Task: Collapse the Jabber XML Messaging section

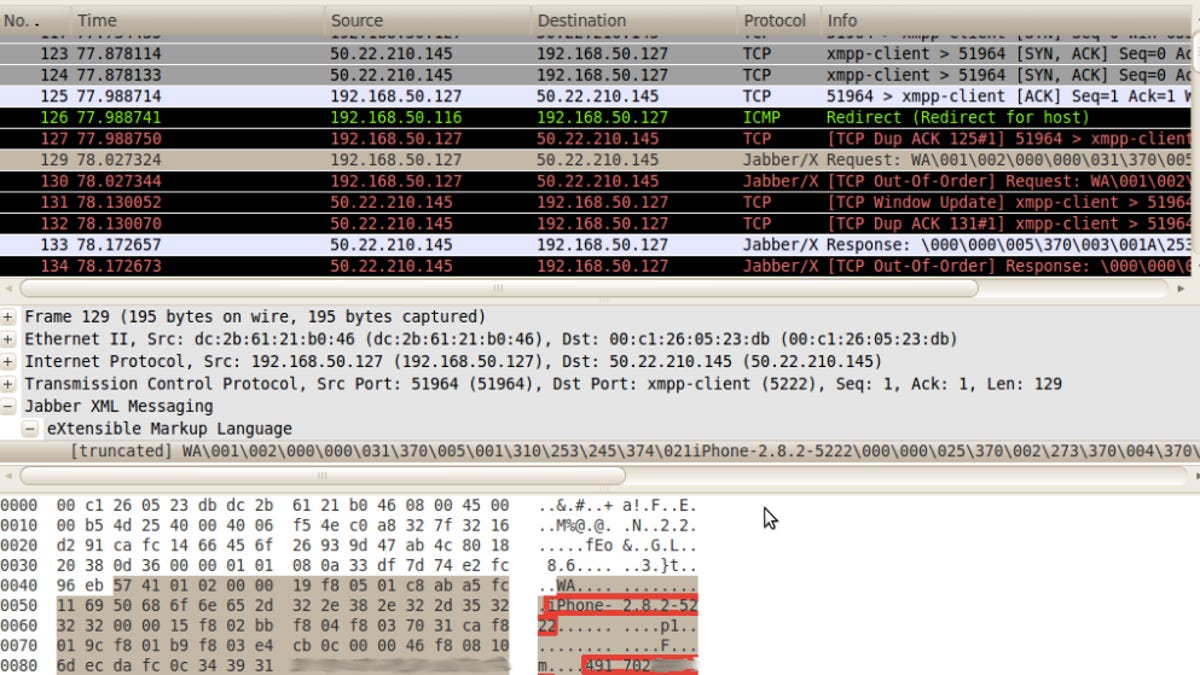Action: (x=9, y=405)
